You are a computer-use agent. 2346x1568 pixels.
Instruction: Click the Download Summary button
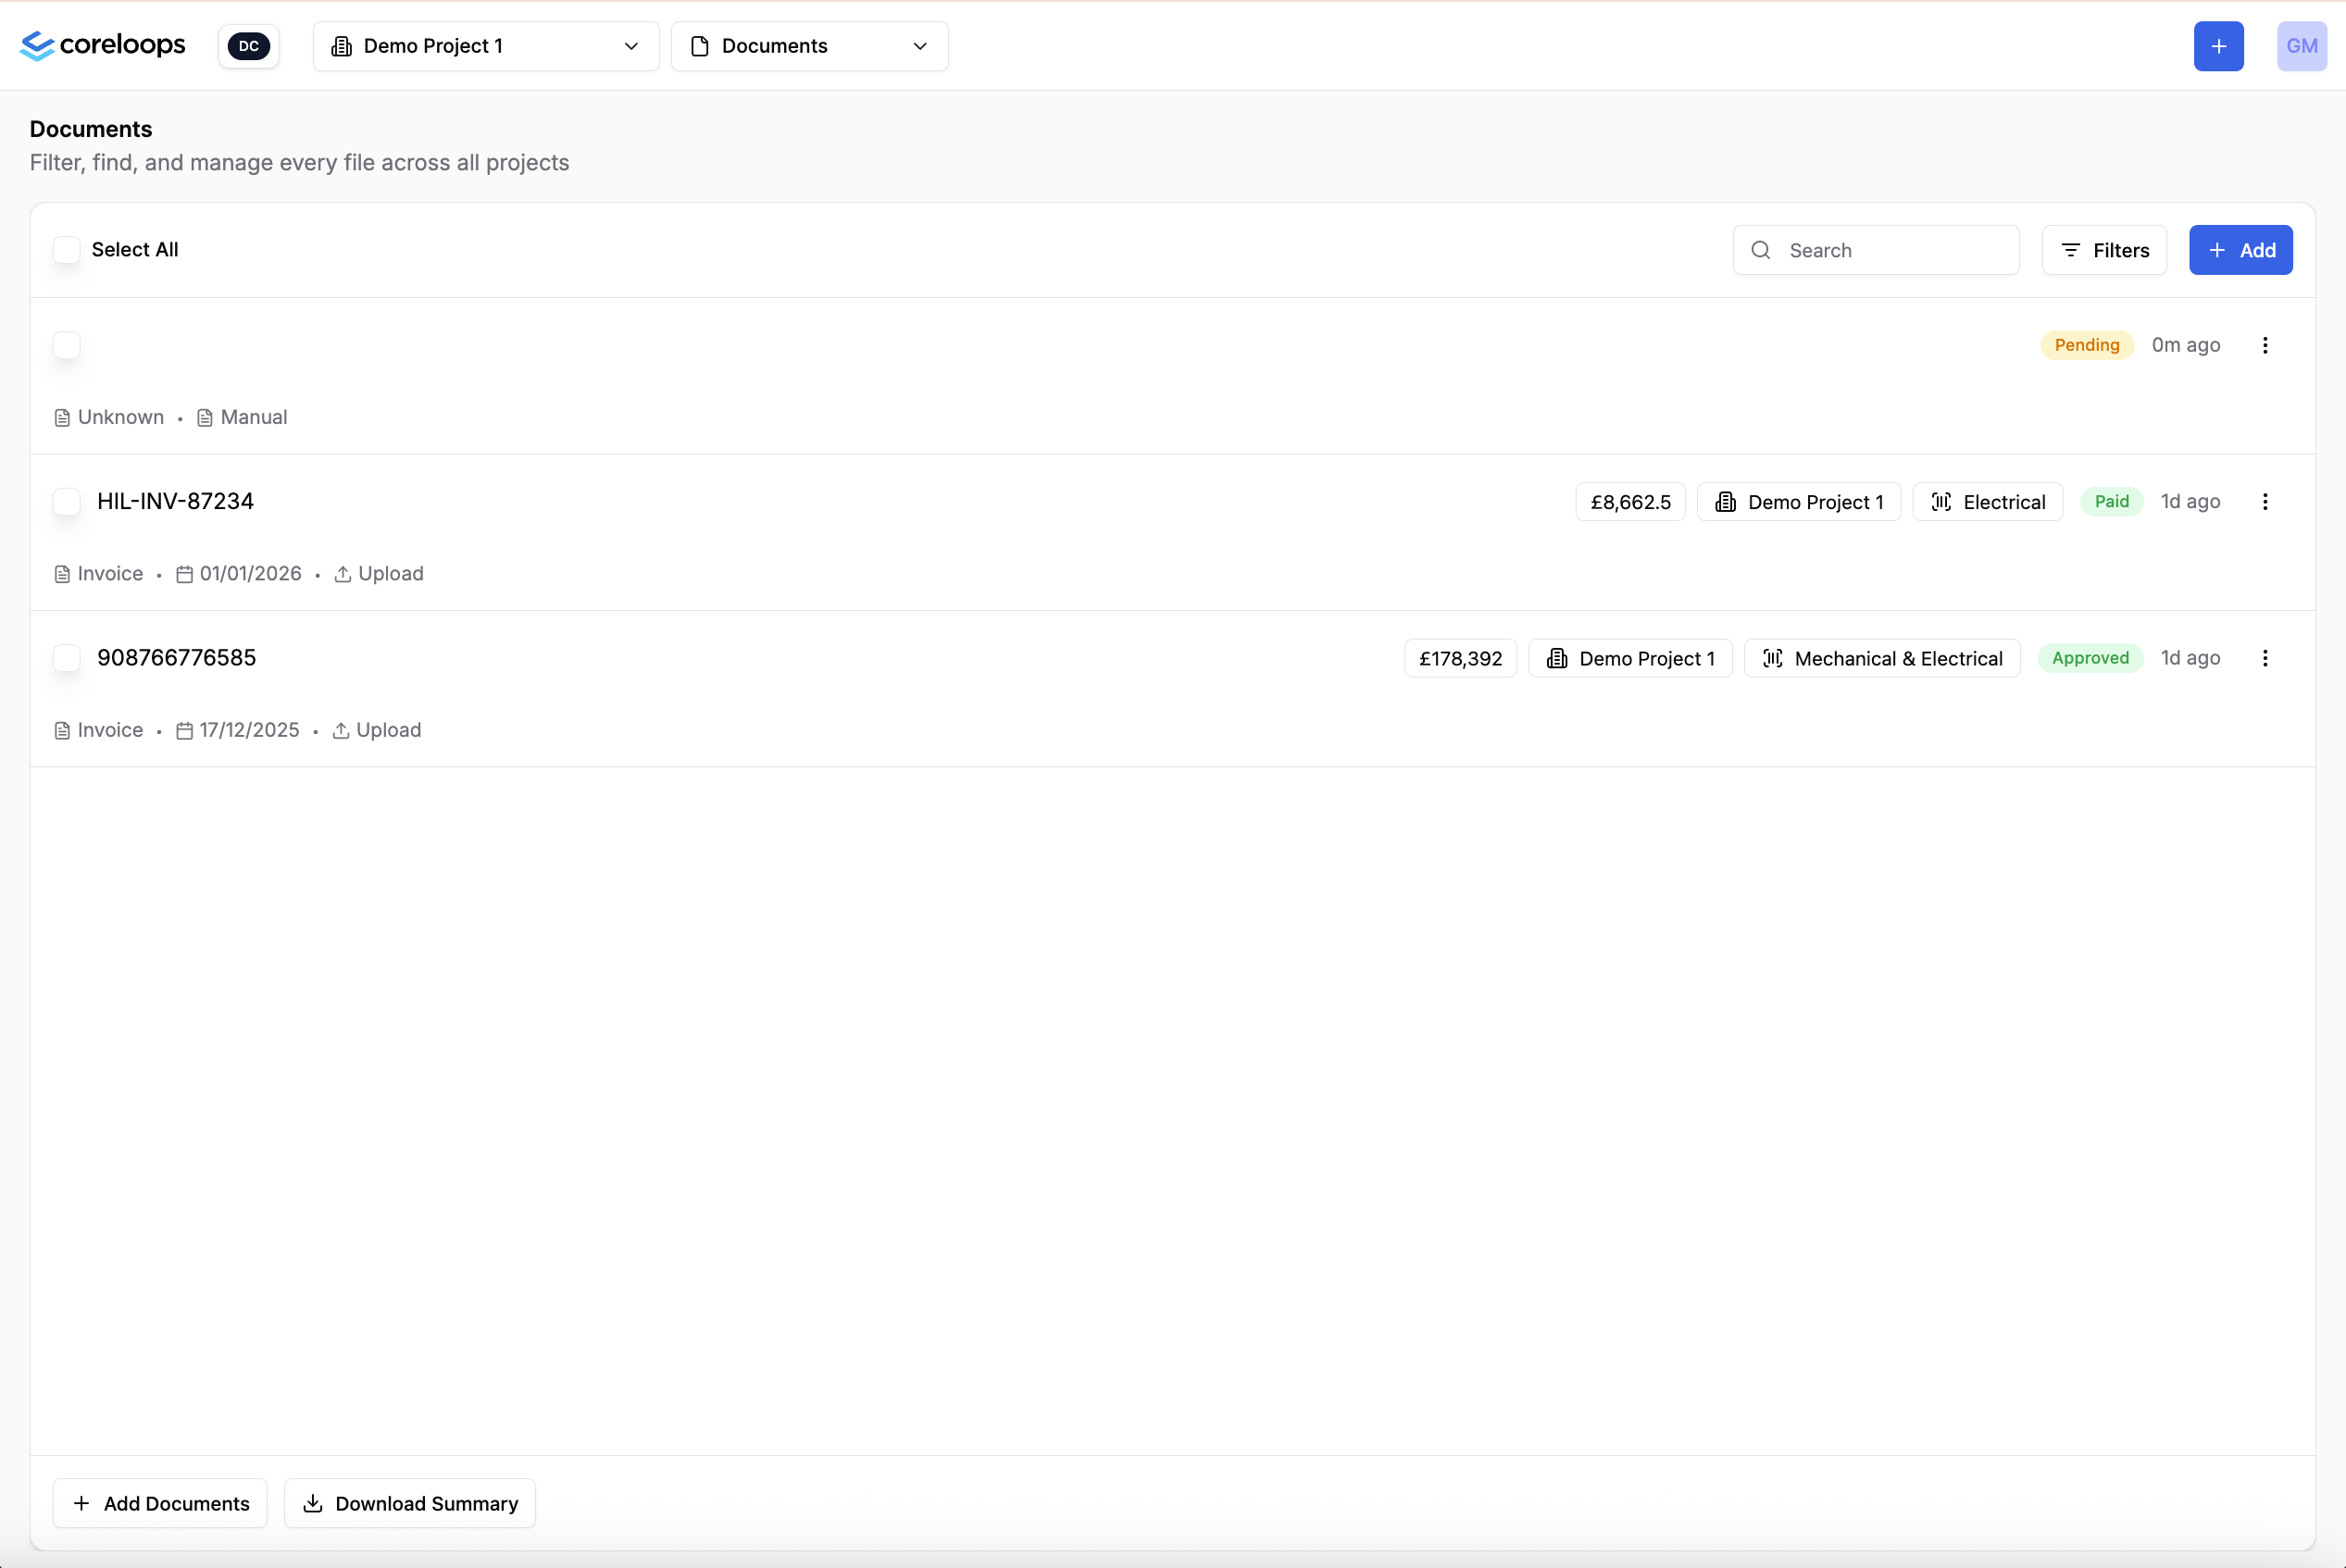tap(410, 1503)
